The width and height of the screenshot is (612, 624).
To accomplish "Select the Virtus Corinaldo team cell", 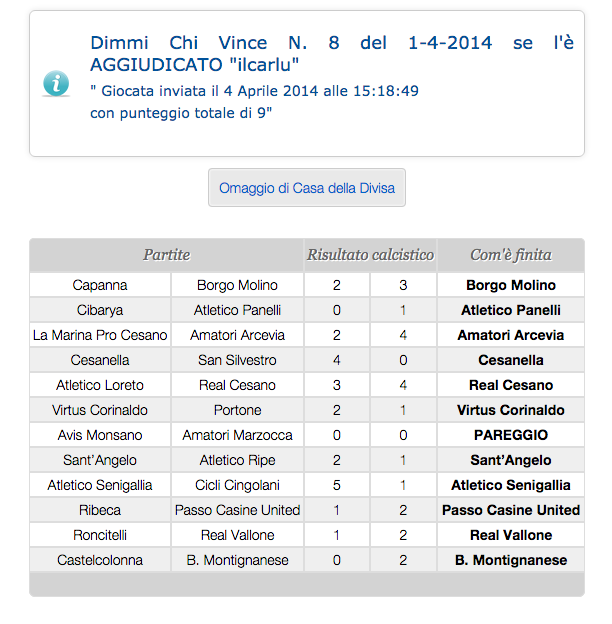I will [100, 410].
